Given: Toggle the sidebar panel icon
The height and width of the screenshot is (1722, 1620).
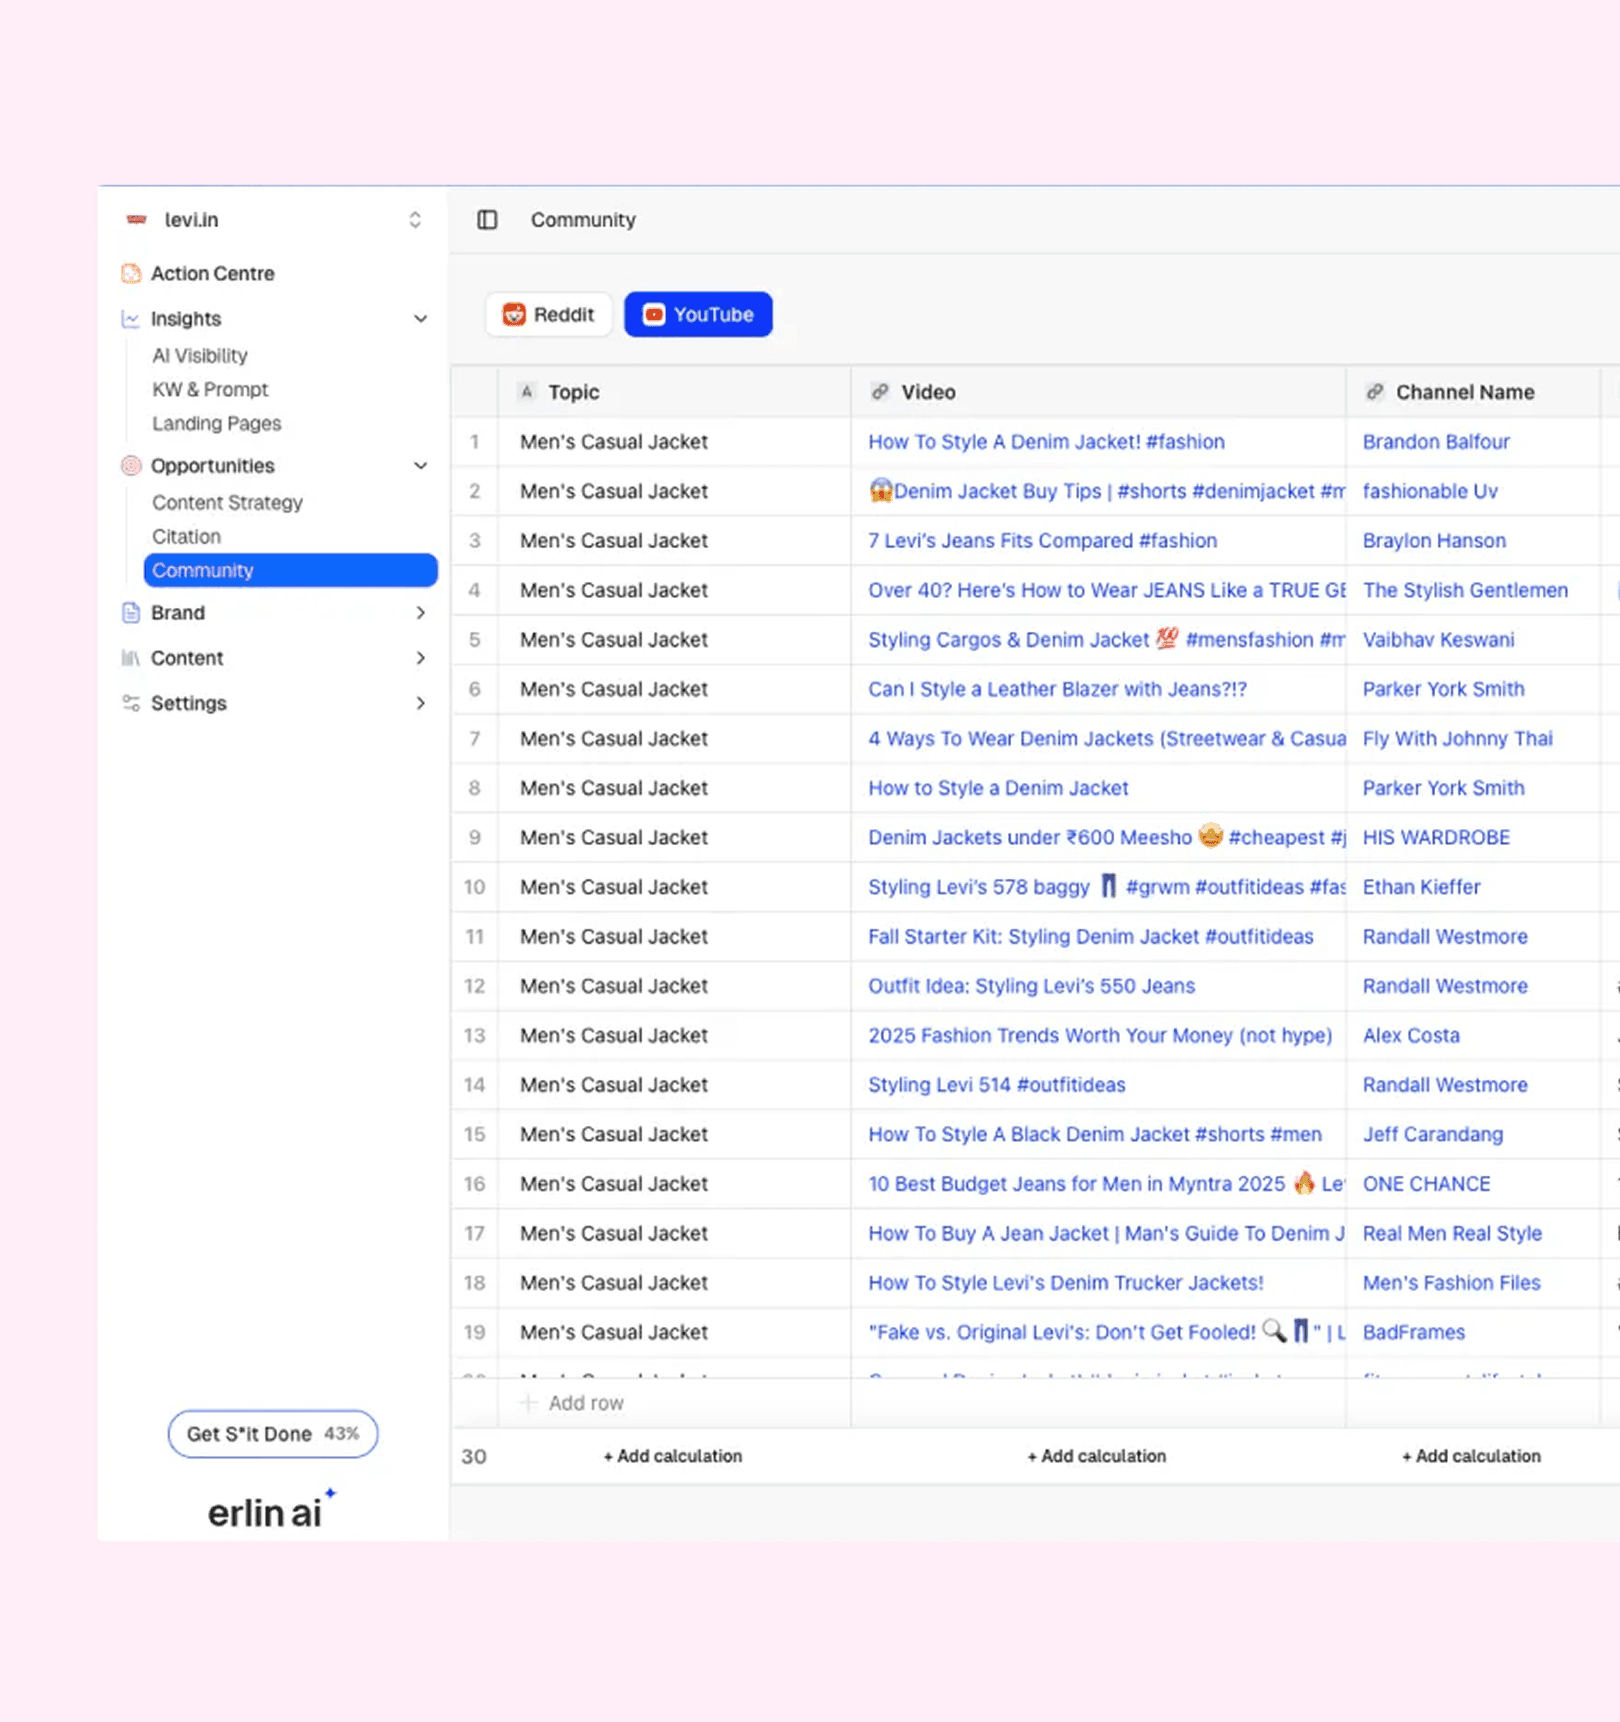Looking at the screenshot, I should pyautogui.click(x=487, y=220).
